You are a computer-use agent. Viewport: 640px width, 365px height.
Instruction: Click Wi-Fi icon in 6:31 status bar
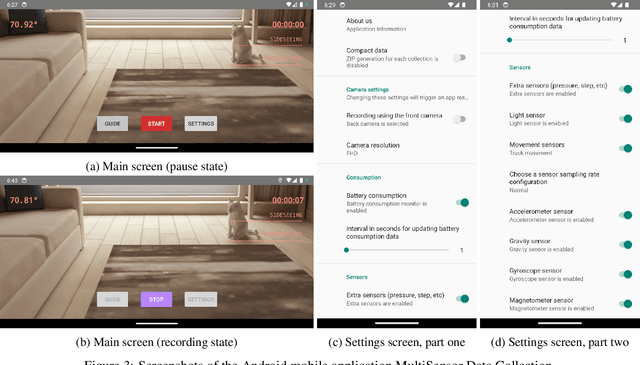pos(614,5)
